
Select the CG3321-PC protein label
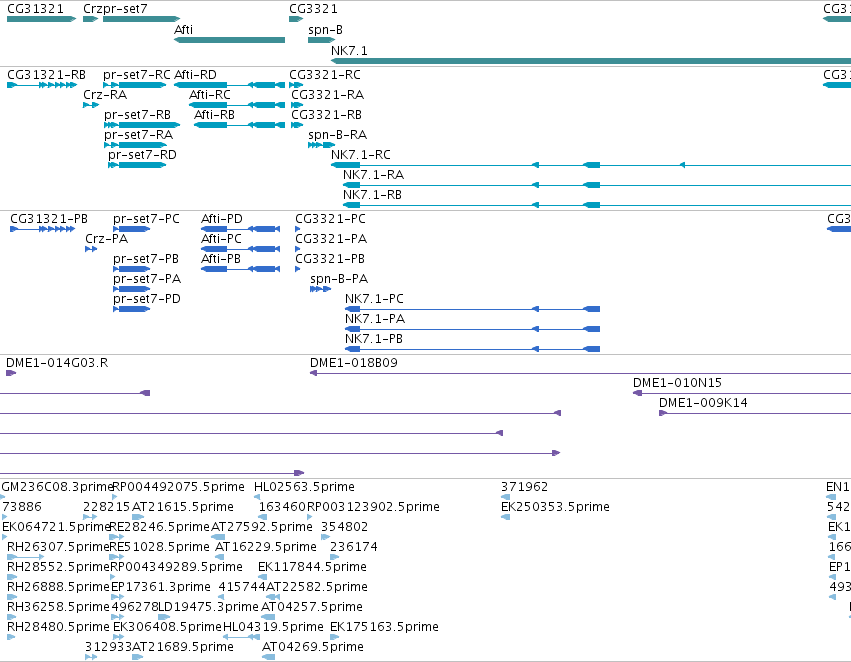(331, 219)
